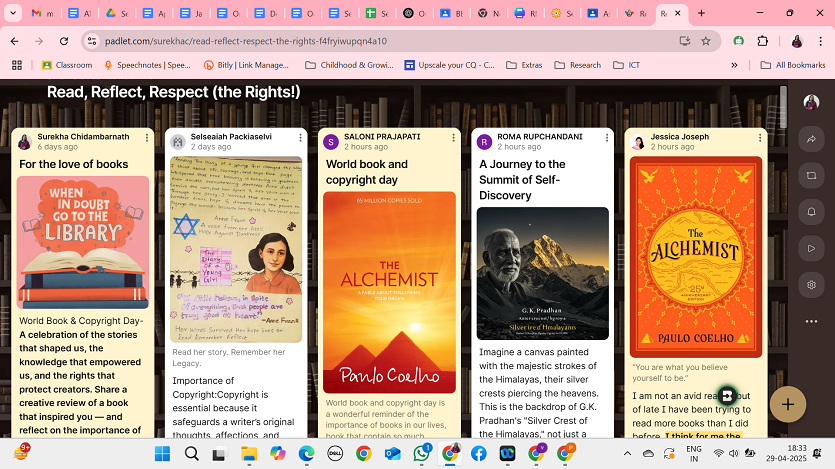Open options menu on Saloni Prajapati's post
The width and height of the screenshot is (835, 469).
[453, 137]
